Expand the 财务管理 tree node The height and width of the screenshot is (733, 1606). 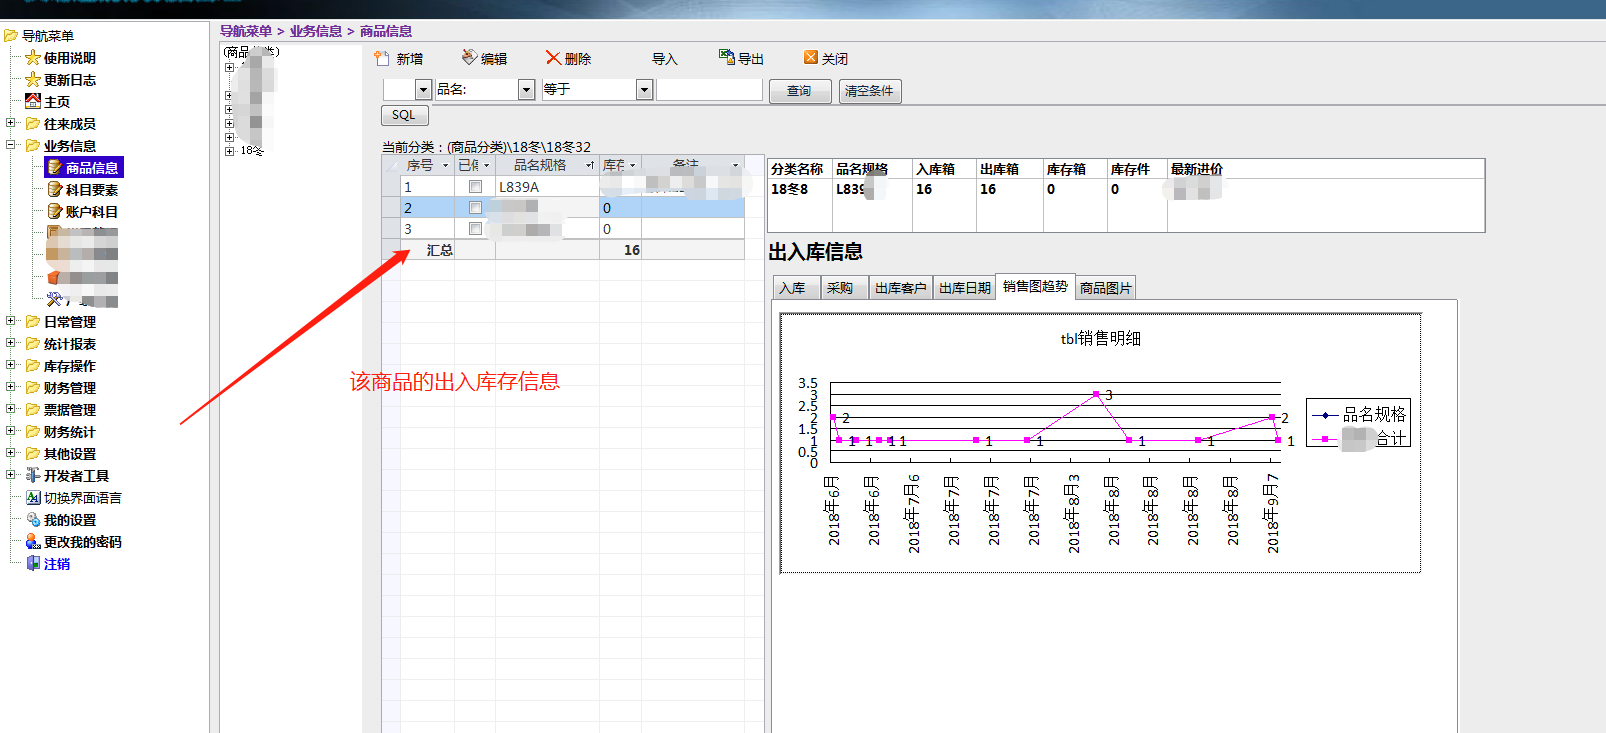click(x=11, y=387)
